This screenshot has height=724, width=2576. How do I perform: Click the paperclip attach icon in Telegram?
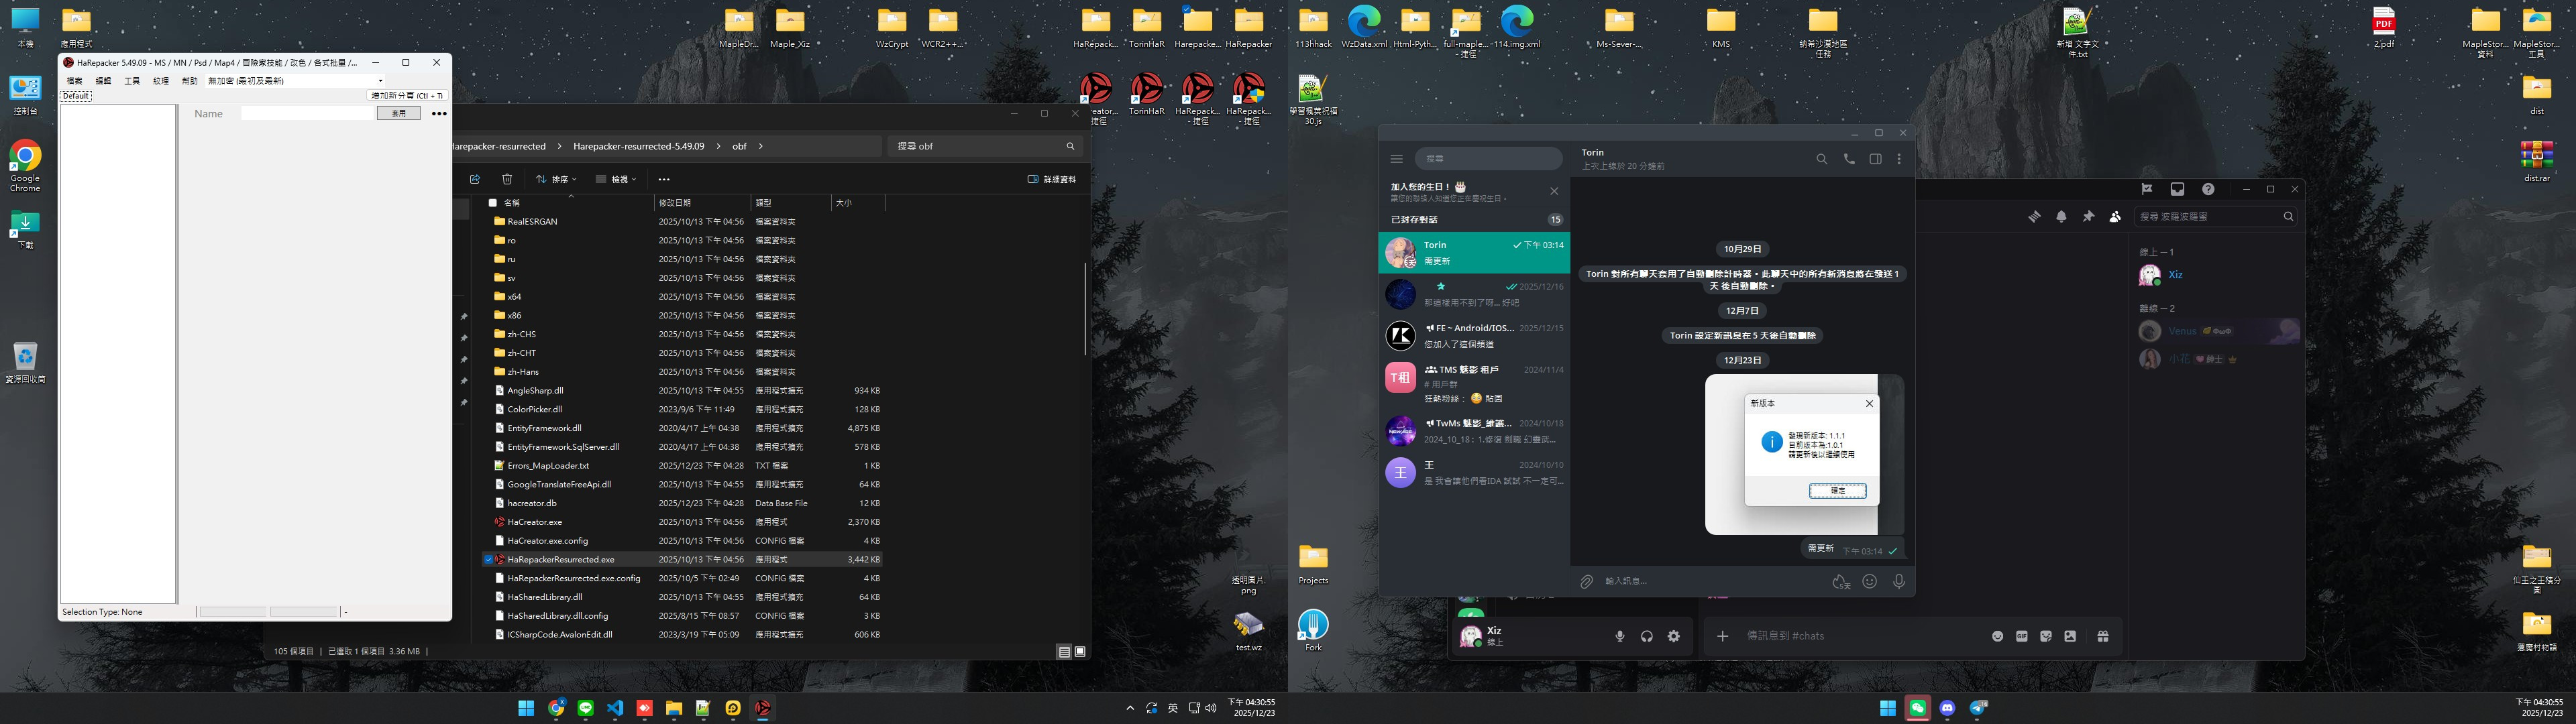pyautogui.click(x=1586, y=581)
